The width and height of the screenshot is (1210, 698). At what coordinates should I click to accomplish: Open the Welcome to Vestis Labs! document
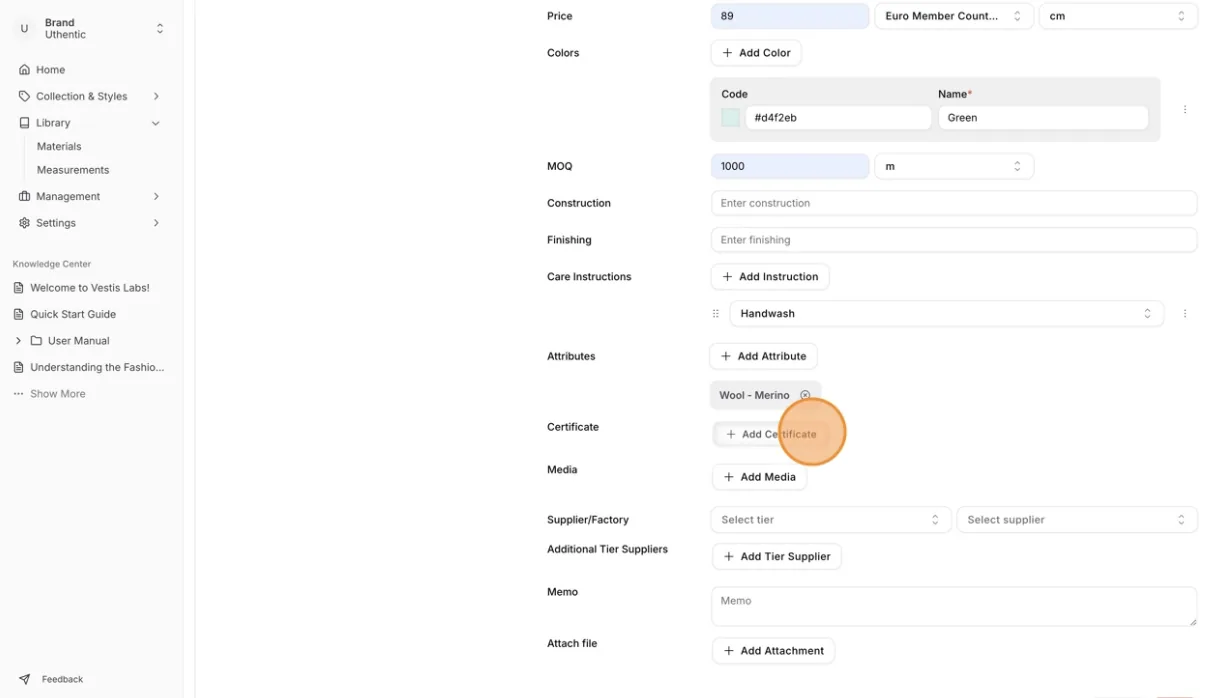89,288
